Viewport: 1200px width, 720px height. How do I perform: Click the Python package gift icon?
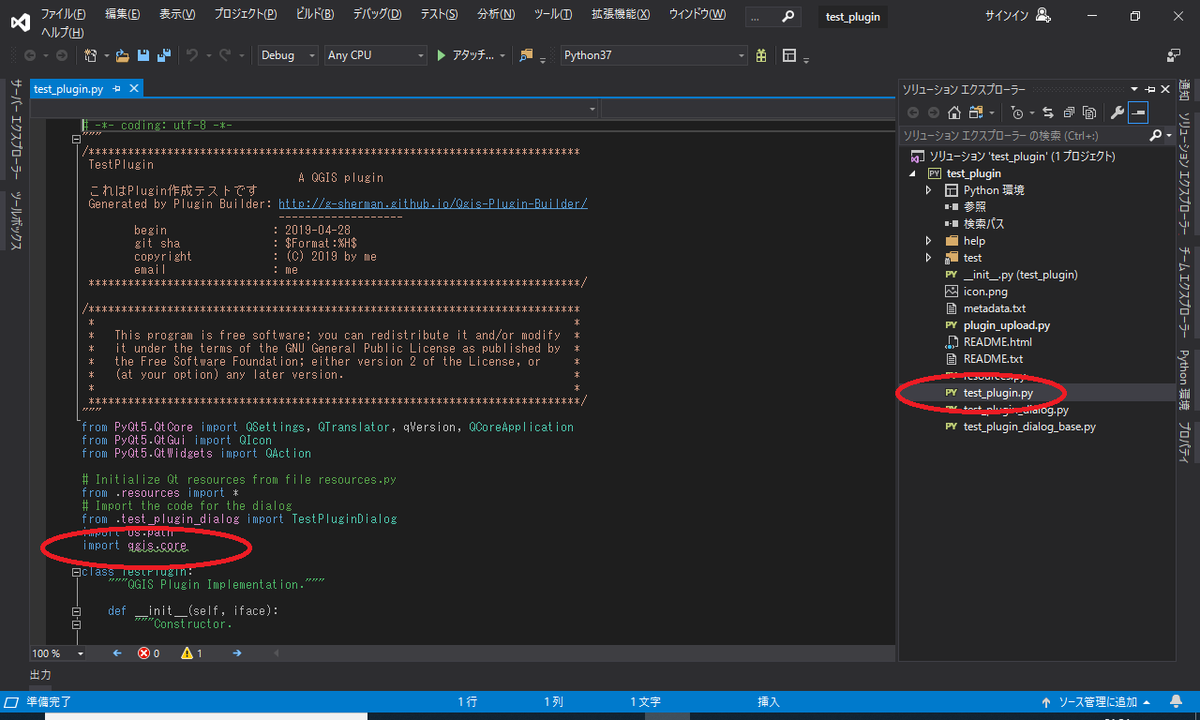coord(761,55)
